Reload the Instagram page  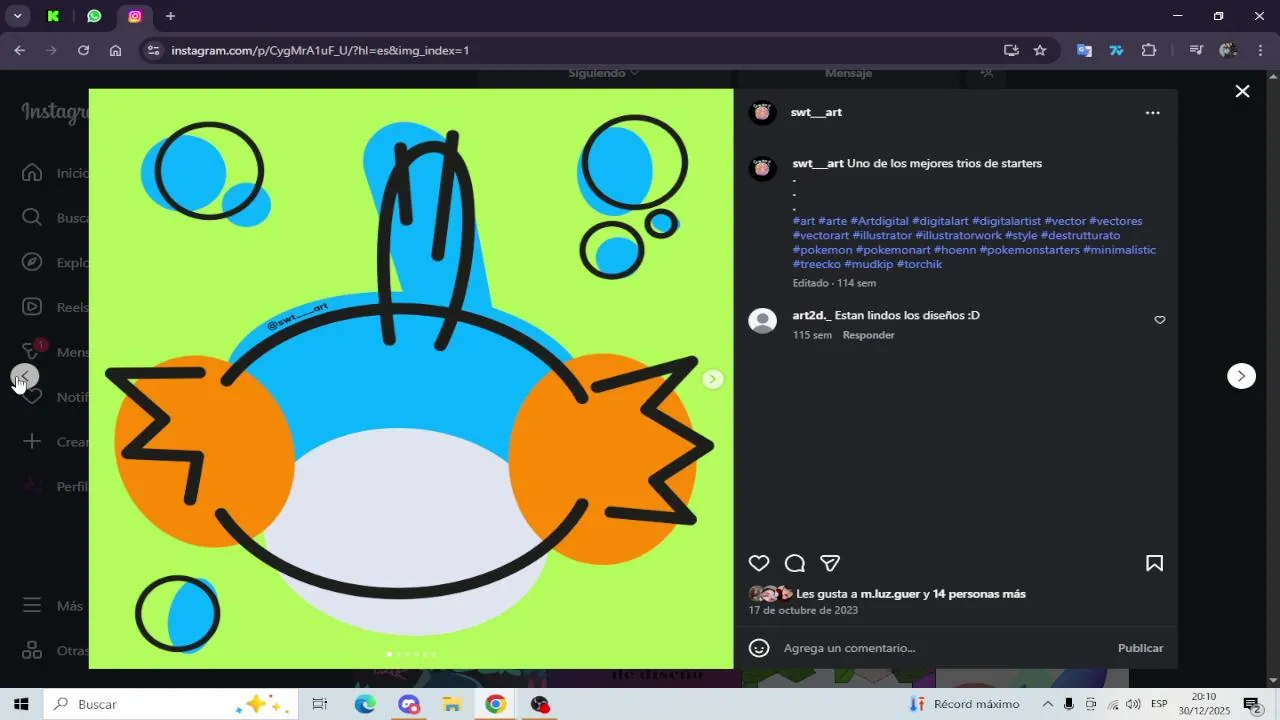[84, 50]
